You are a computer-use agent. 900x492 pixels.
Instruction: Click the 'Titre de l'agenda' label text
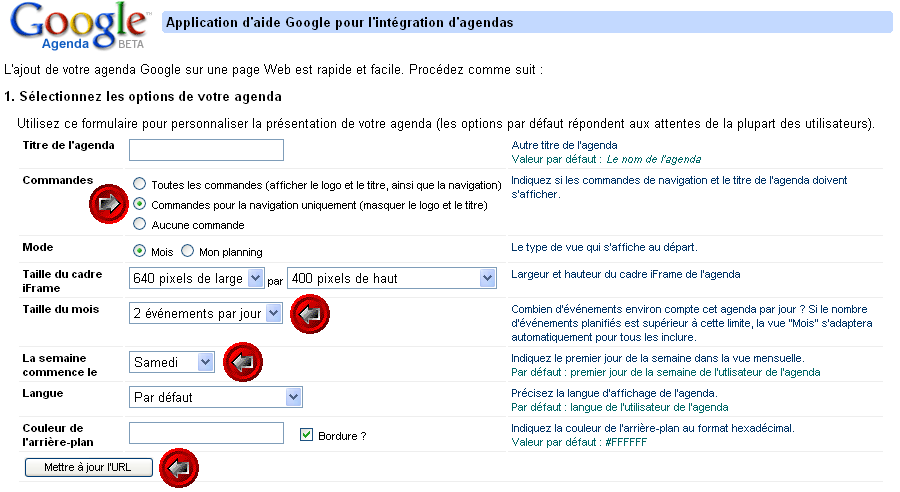pos(68,145)
